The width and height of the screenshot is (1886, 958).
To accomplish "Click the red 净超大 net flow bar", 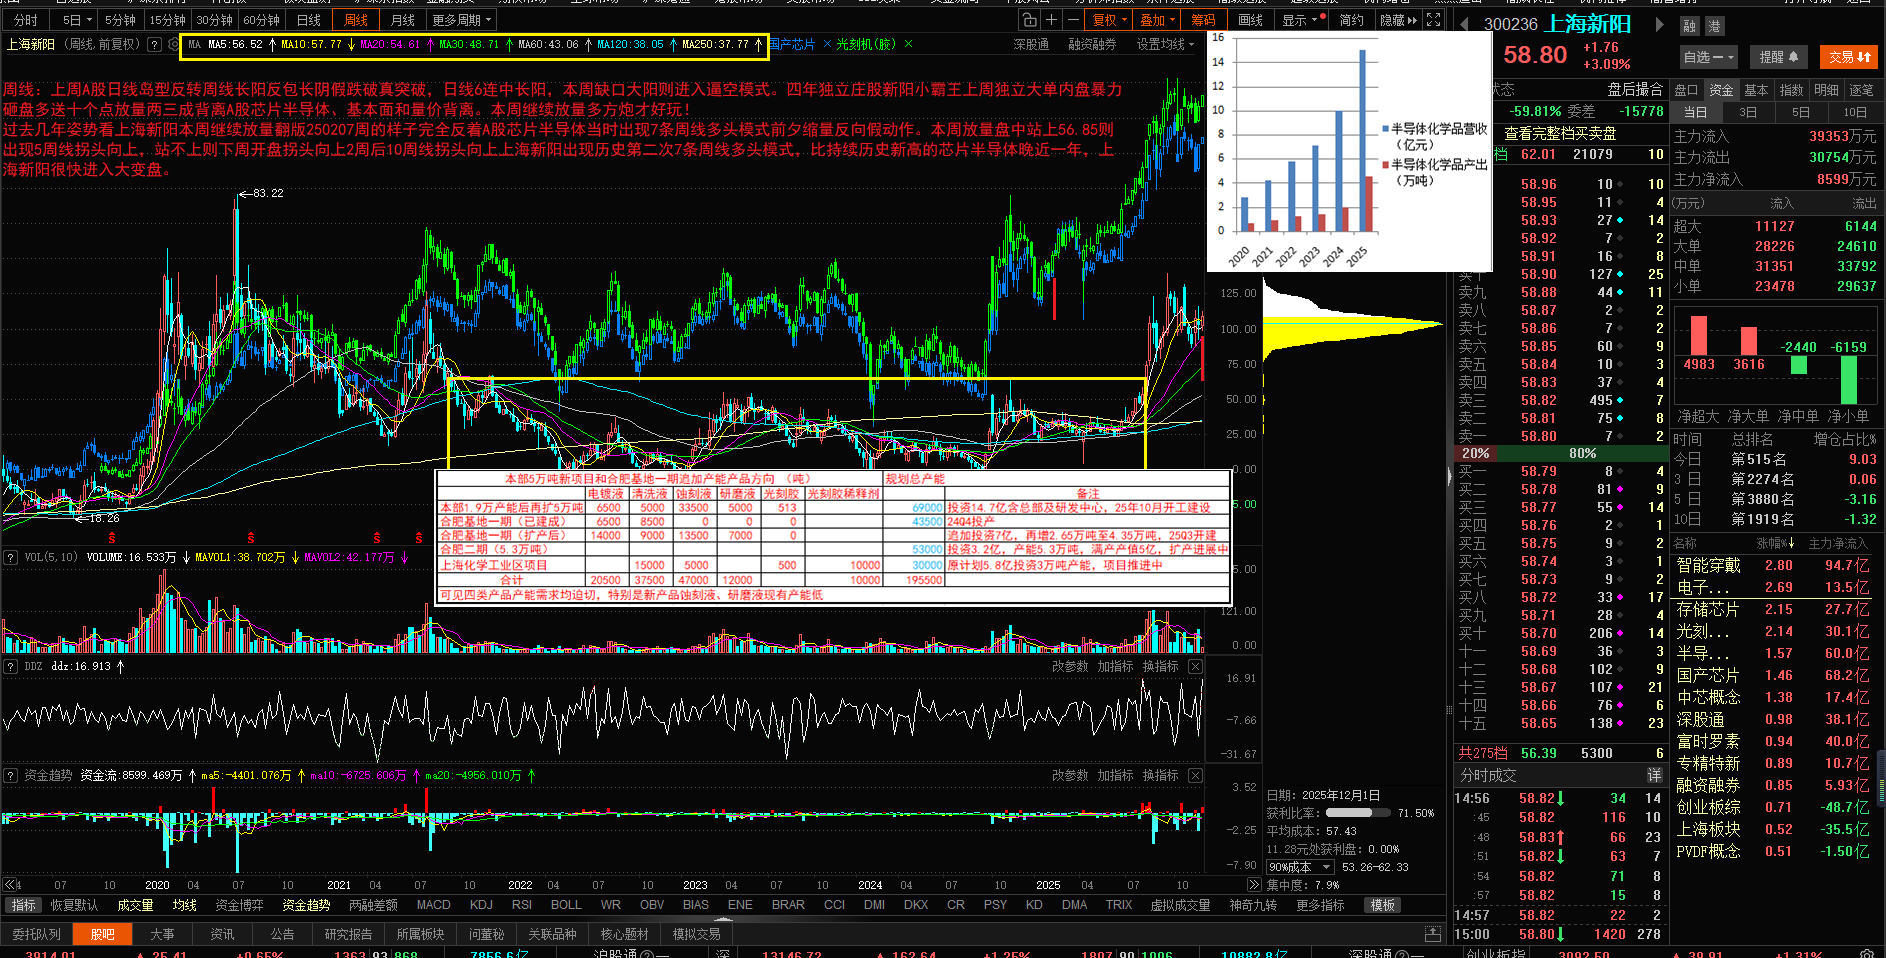I will pyautogui.click(x=1698, y=335).
